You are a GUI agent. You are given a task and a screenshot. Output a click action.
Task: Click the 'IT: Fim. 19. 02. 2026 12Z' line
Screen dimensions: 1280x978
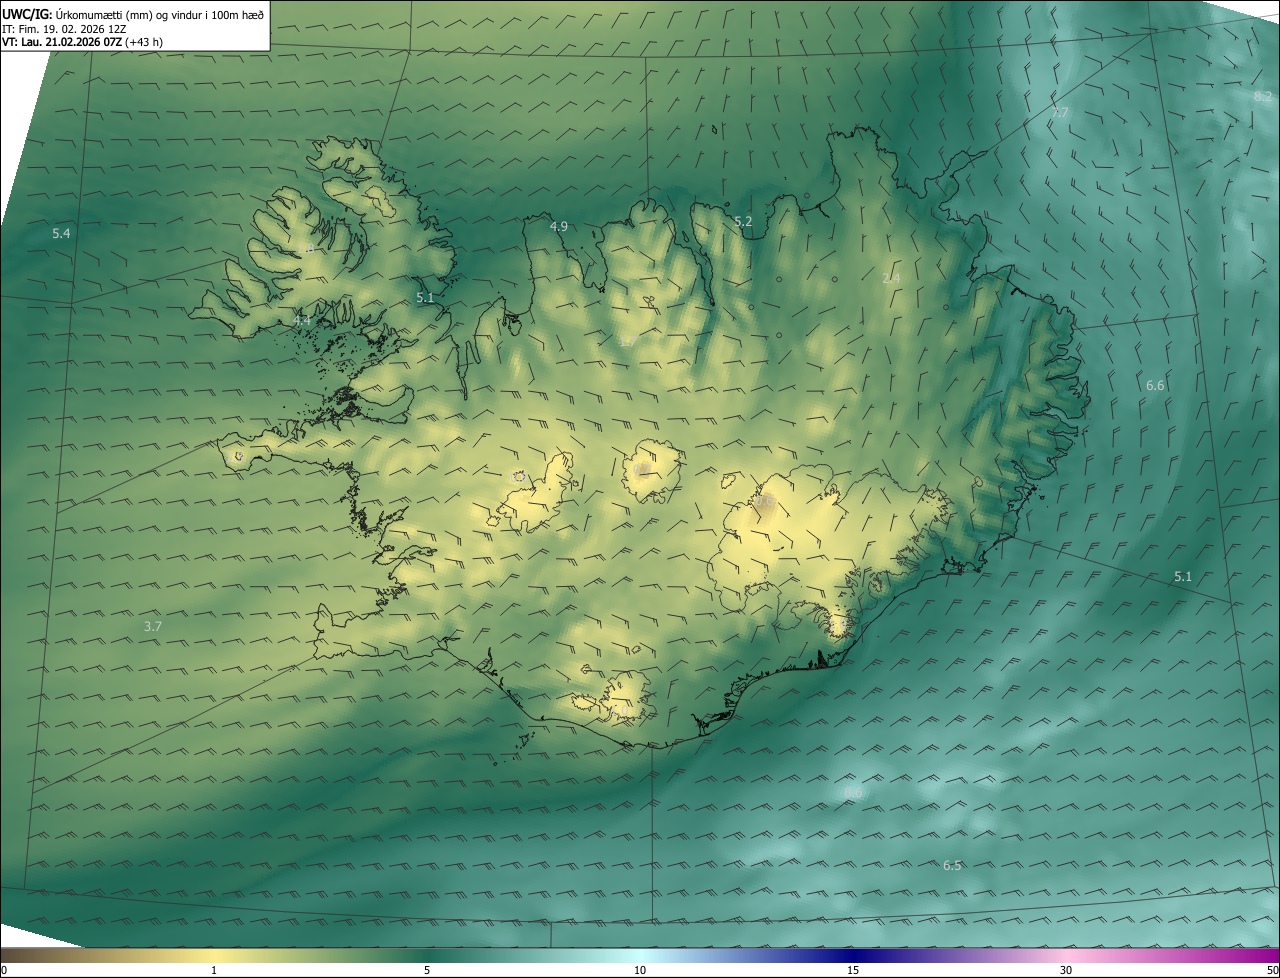pyautogui.click(x=63, y=28)
